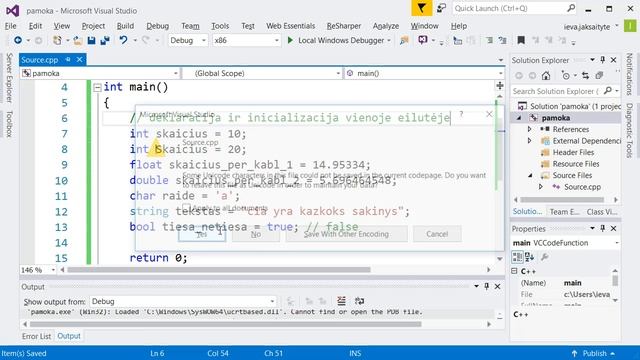Save the file with the Save icon
Viewport: 640px width, 360px height.
91,40
